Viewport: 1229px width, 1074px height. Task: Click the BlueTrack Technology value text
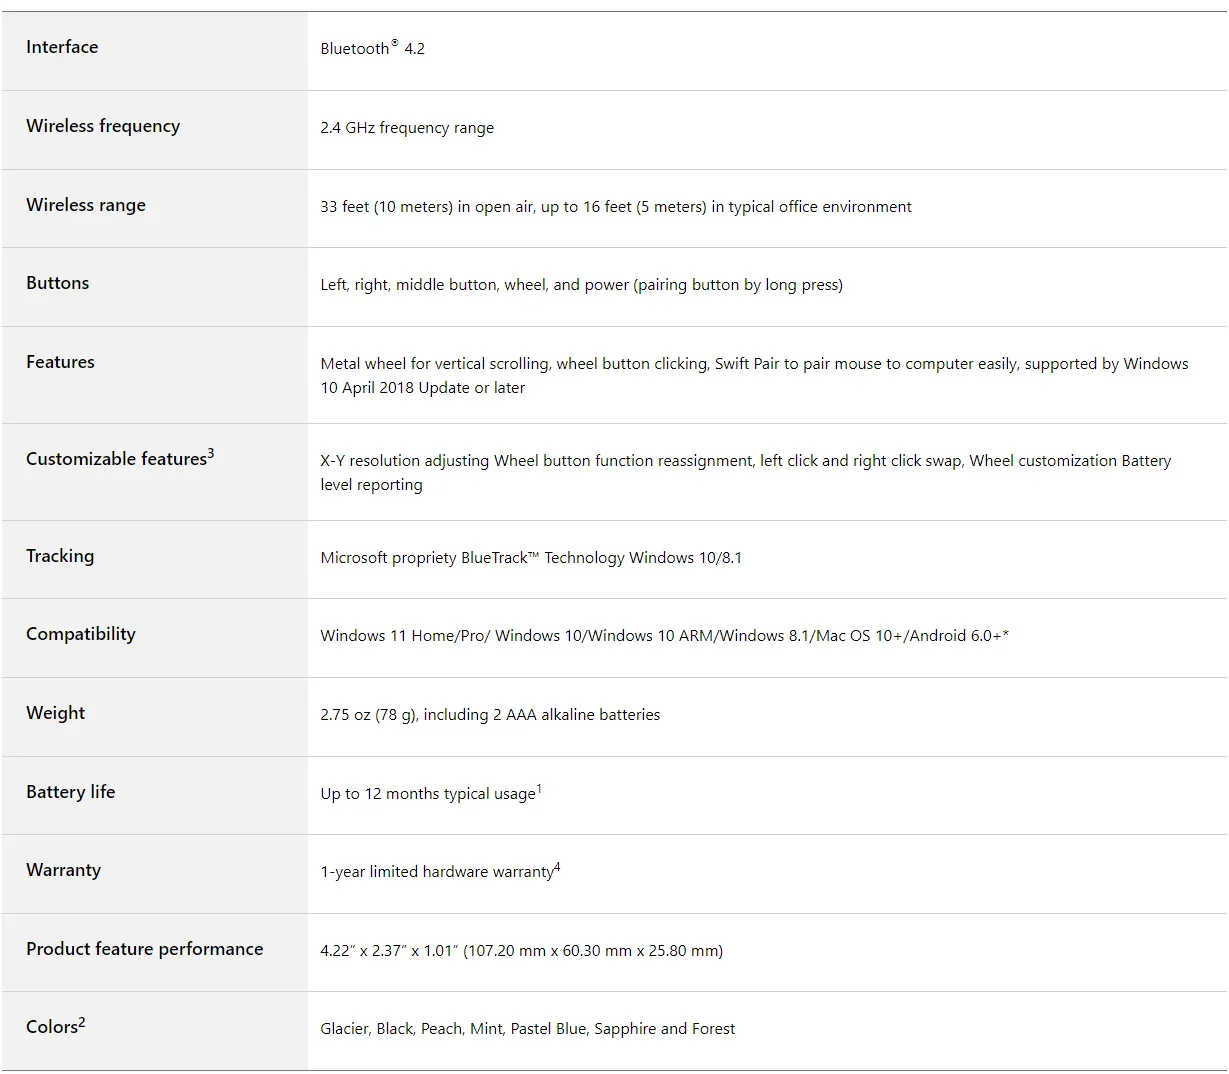tap(531, 558)
